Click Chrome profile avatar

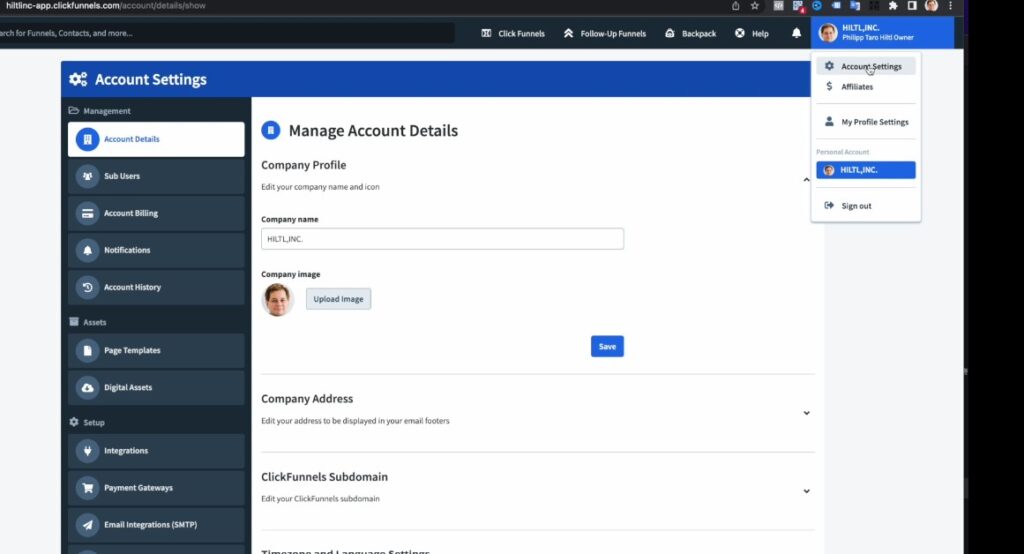click(x=931, y=6)
